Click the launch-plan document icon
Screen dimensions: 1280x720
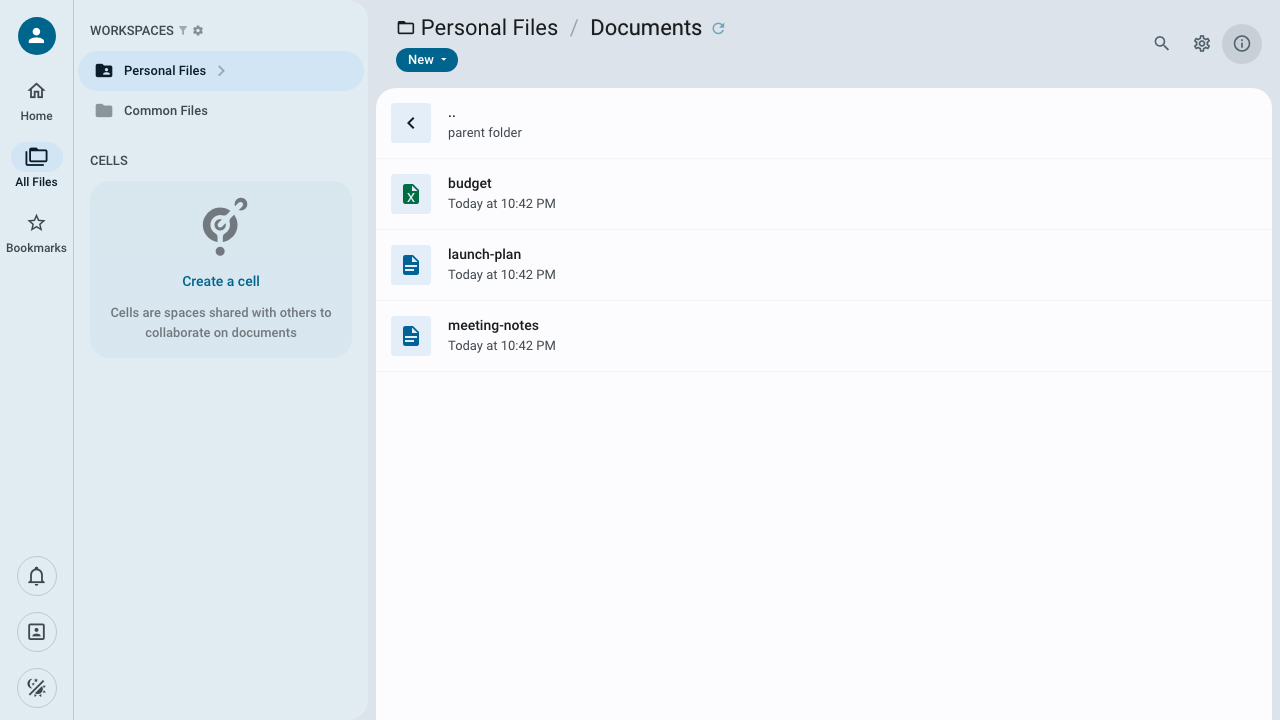click(x=411, y=265)
